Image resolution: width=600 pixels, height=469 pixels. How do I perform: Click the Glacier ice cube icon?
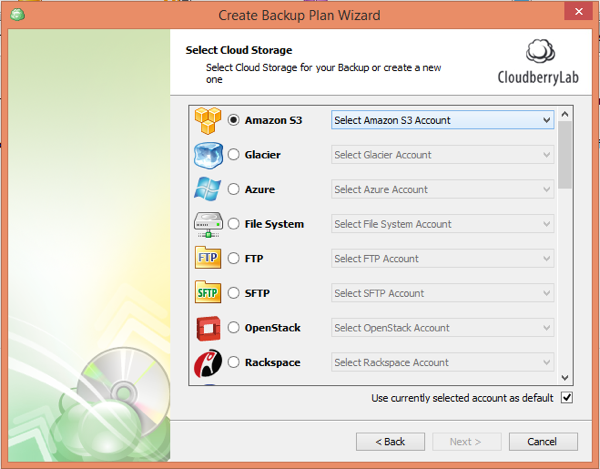208,155
